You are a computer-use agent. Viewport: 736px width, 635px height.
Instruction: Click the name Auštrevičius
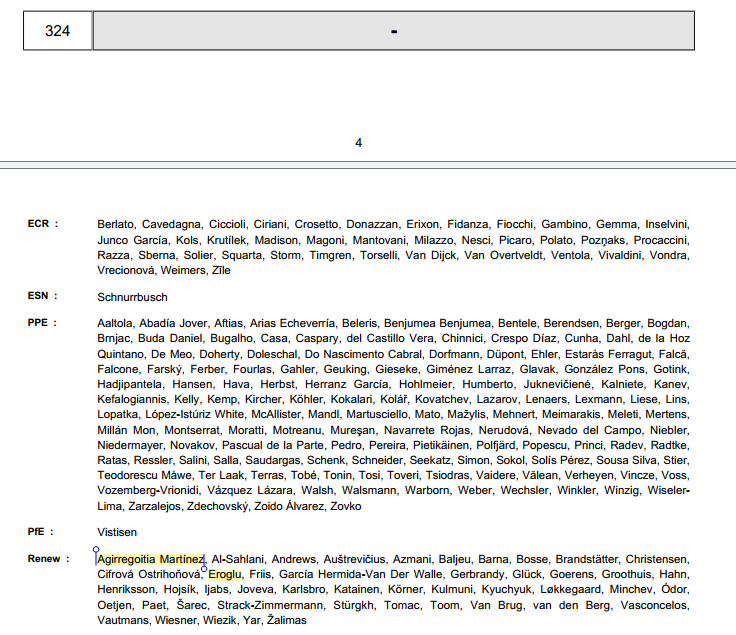(354, 559)
